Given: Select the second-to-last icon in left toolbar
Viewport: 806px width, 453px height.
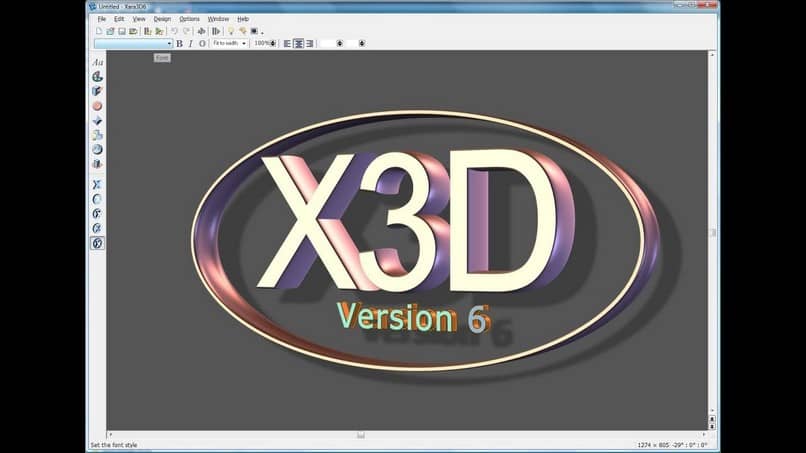Looking at the screenshot, I should click(x=97, y=228).
